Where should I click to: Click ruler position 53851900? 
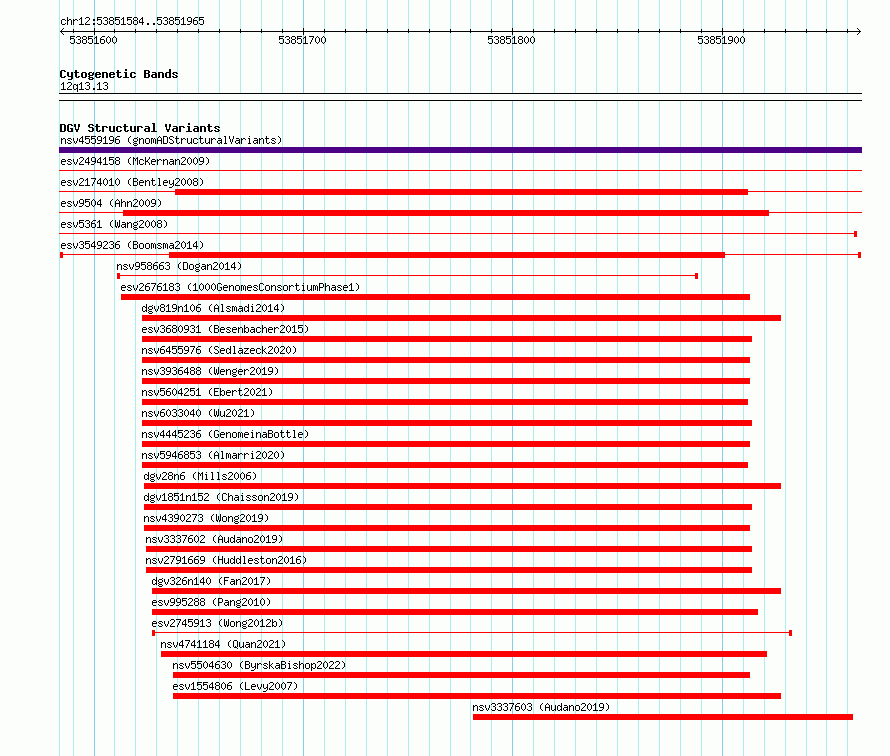tap(721, 40)
